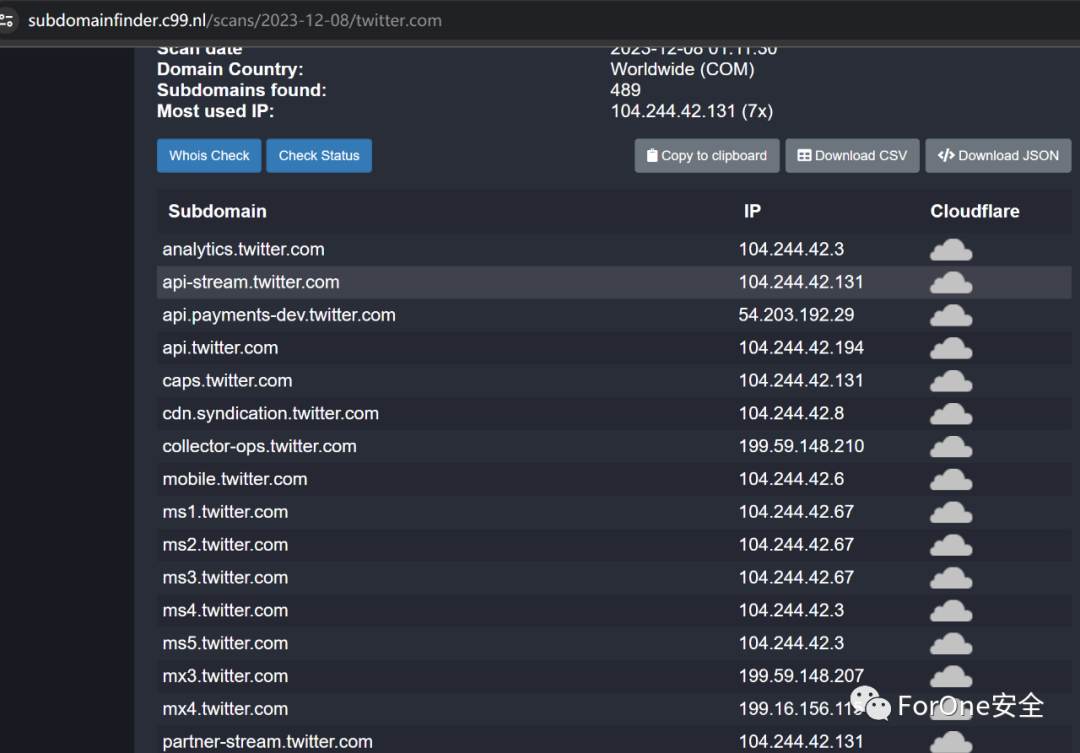This screenshot has height=753, width=1080.
Task: Open the api-stream.twitter.com subdomain
Action: click(251, 282)
